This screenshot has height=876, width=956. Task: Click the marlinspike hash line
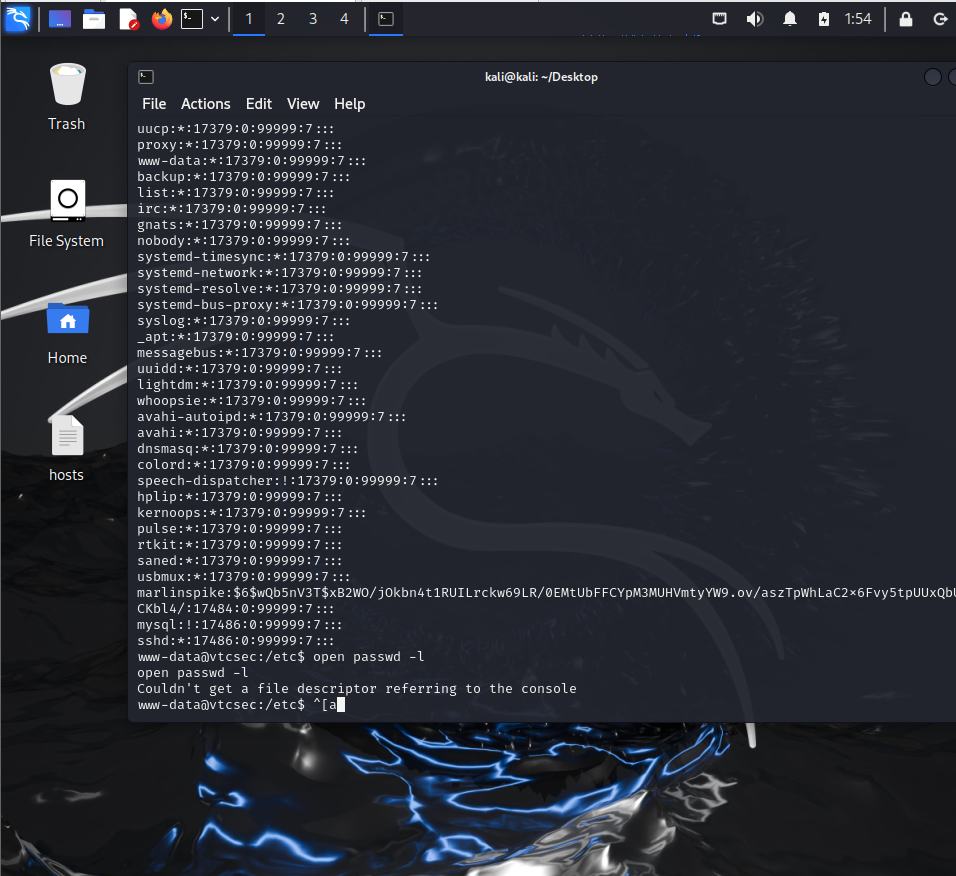[x=546, y=593]
